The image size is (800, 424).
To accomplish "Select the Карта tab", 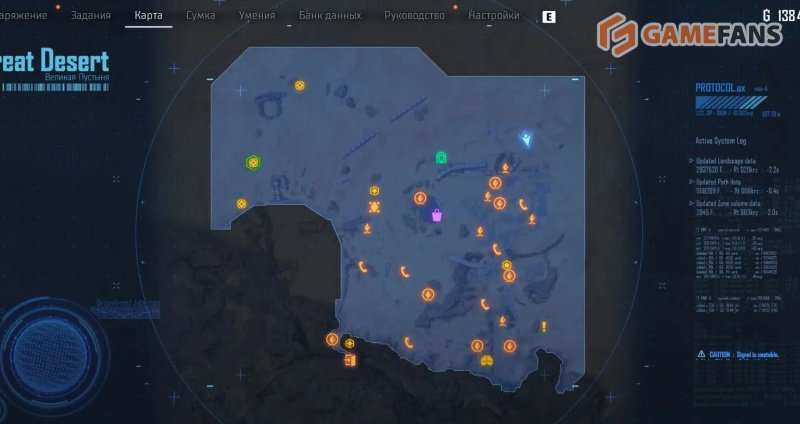I will tap(148, 15).
